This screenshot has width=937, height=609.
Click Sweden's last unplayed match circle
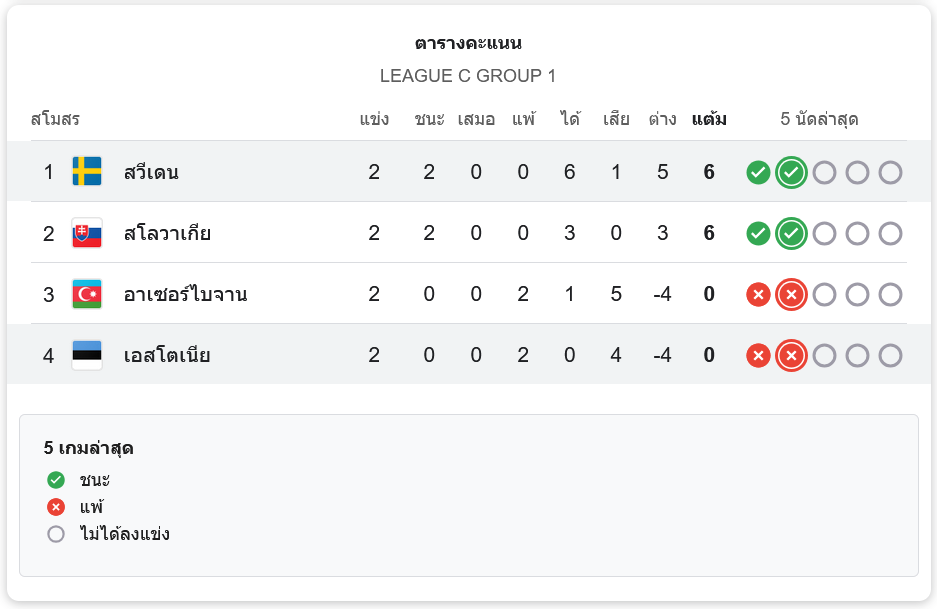[x=890, y=172]
